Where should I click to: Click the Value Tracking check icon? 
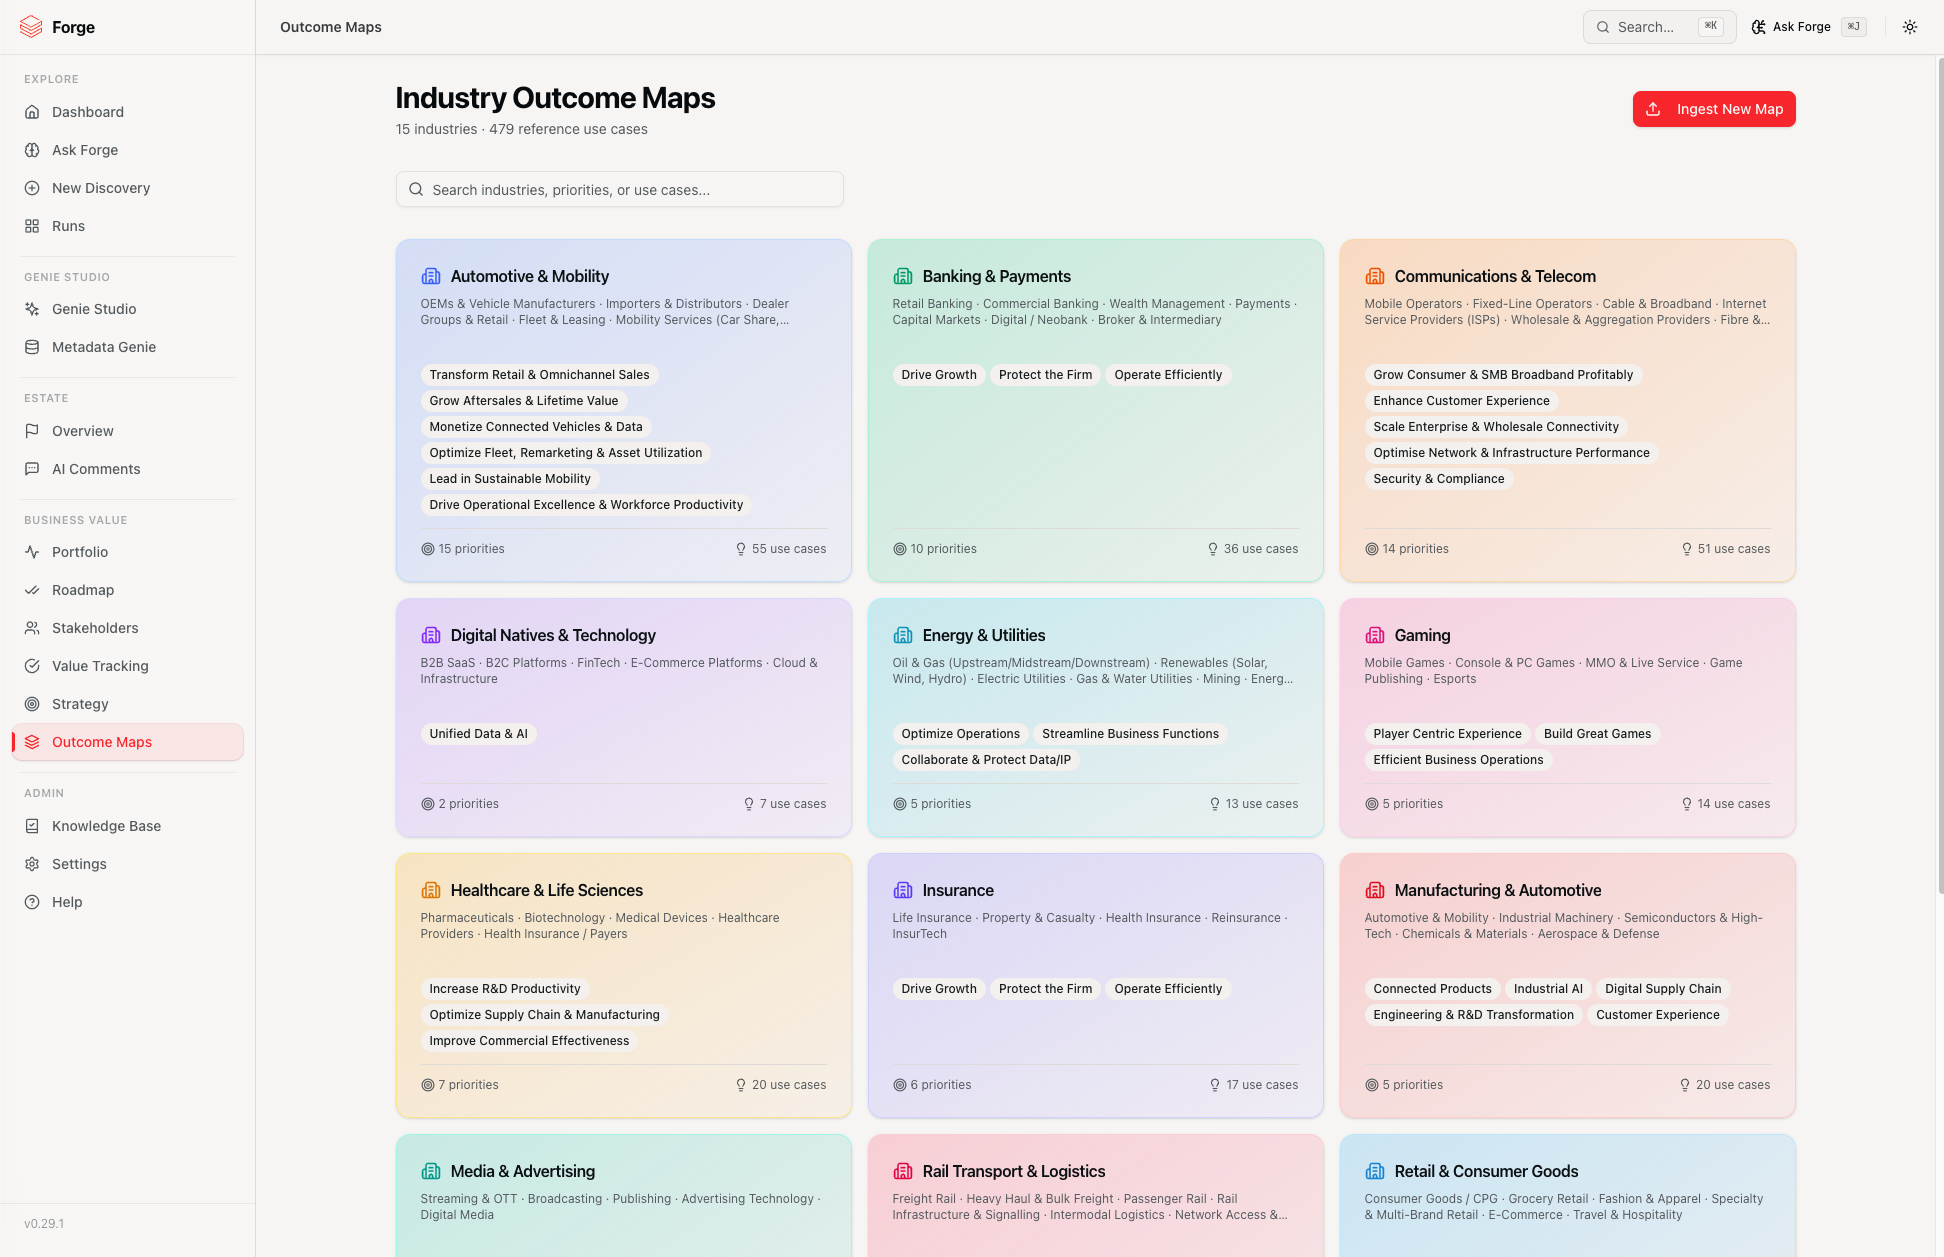click(32, 666)
